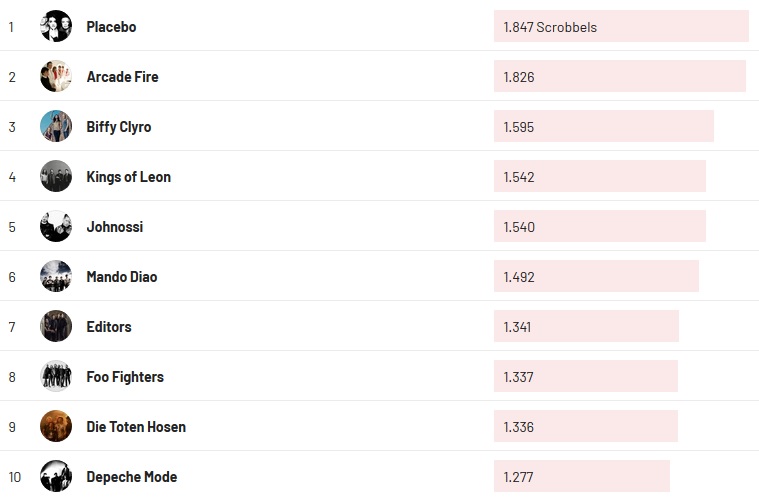Click the Biffy Clyro name link
759x500 pixels.
point(119,127)
